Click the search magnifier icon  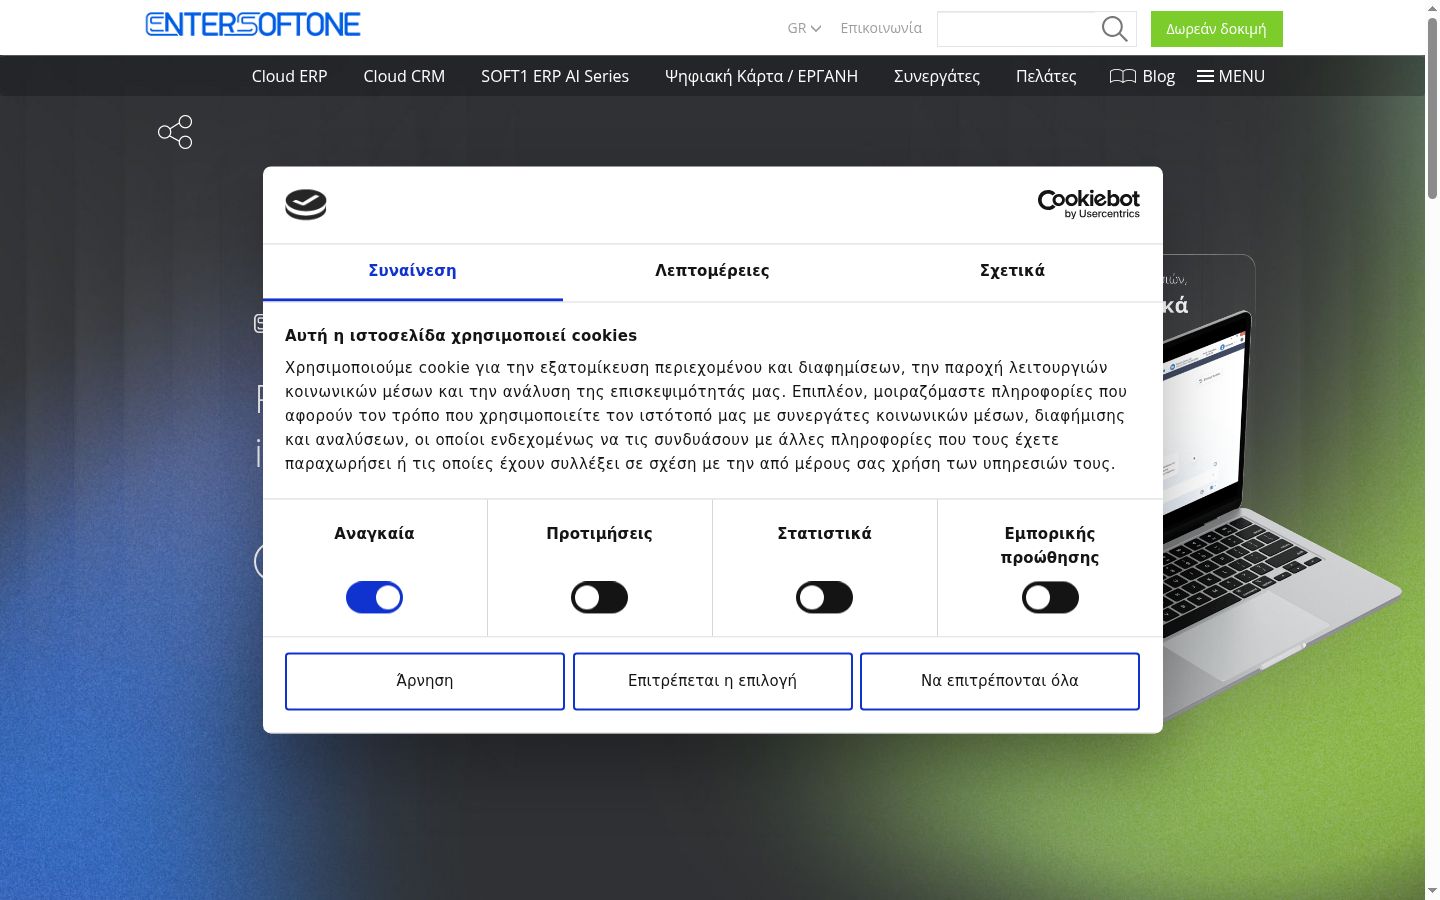(x=1114, y=29)
